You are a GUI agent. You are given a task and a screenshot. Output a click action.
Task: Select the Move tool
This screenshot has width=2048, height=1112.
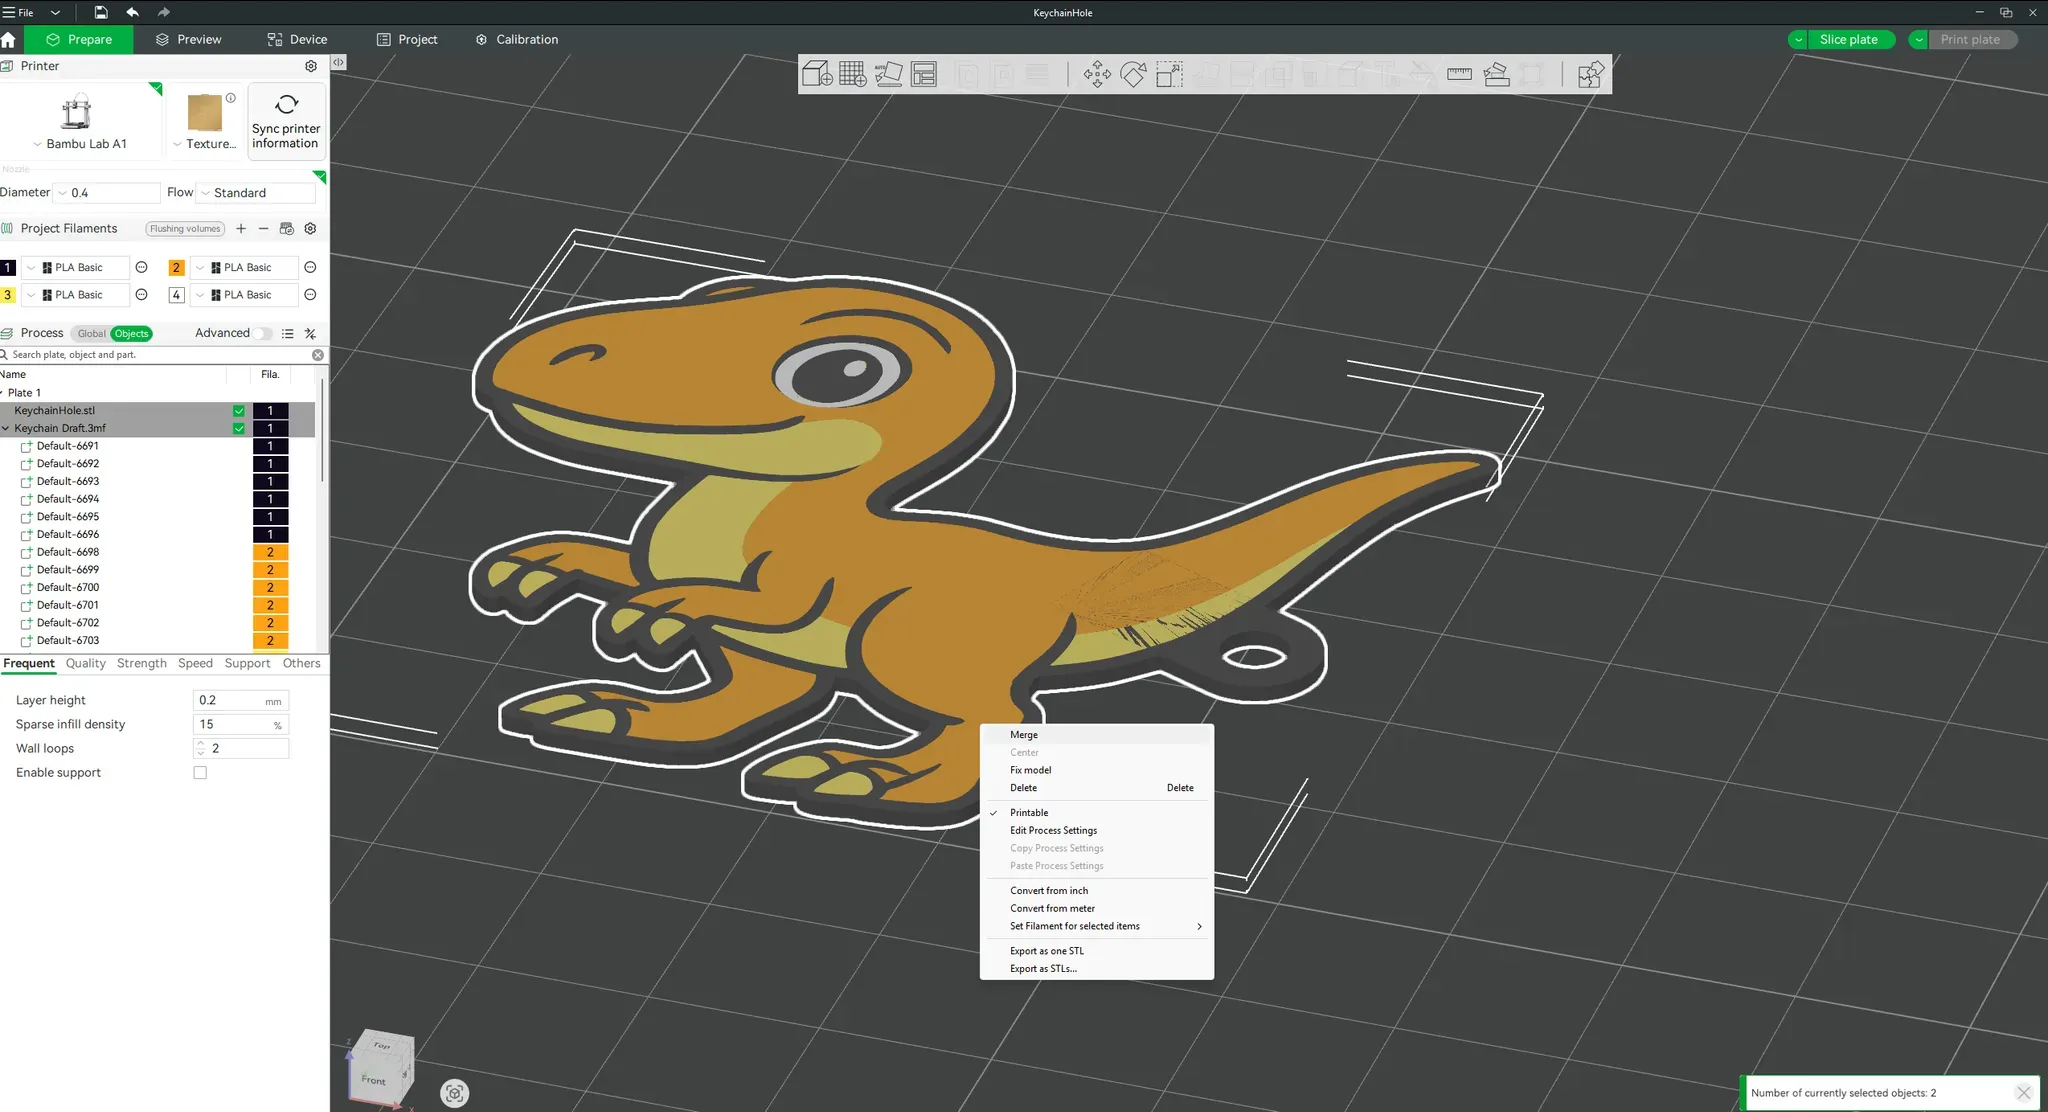[x=1096, y=74]
